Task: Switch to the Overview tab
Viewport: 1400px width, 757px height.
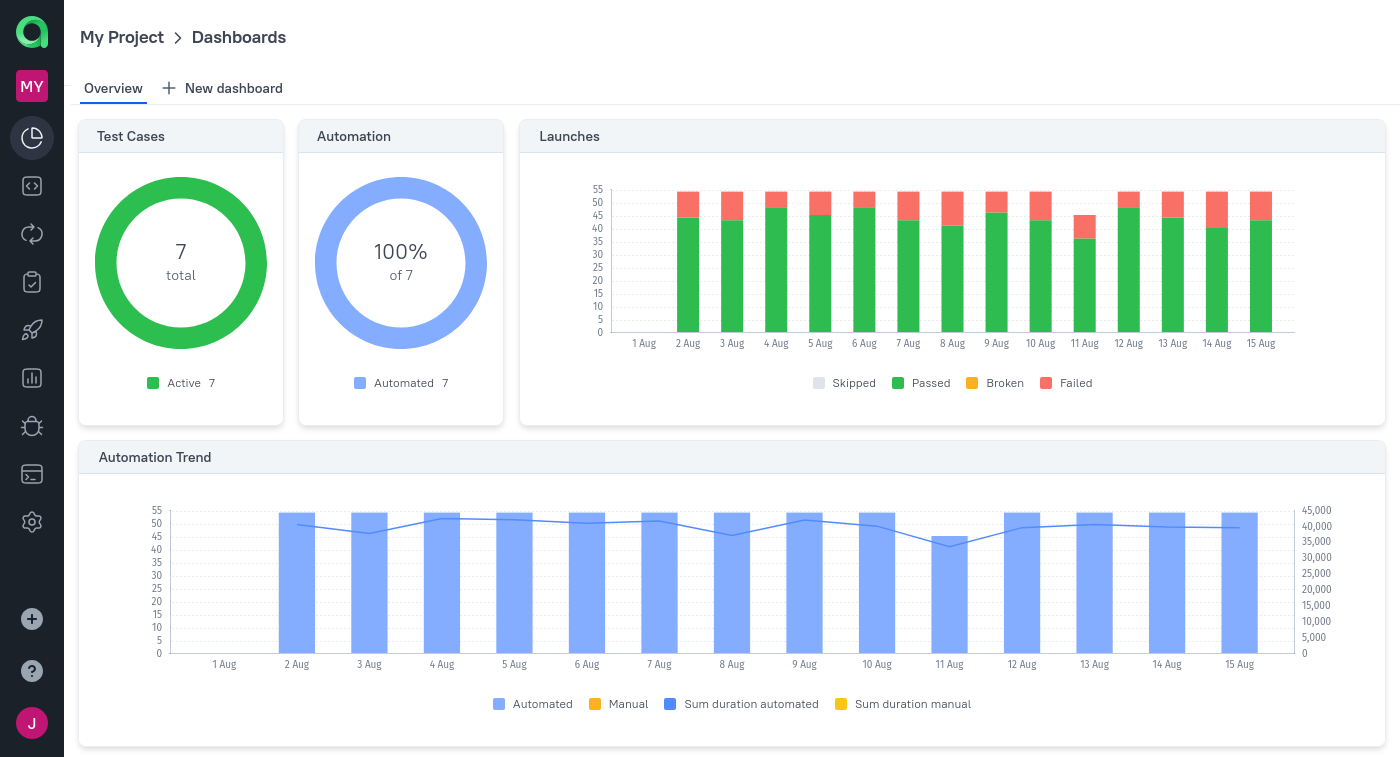Action: [x=113, y=88]
